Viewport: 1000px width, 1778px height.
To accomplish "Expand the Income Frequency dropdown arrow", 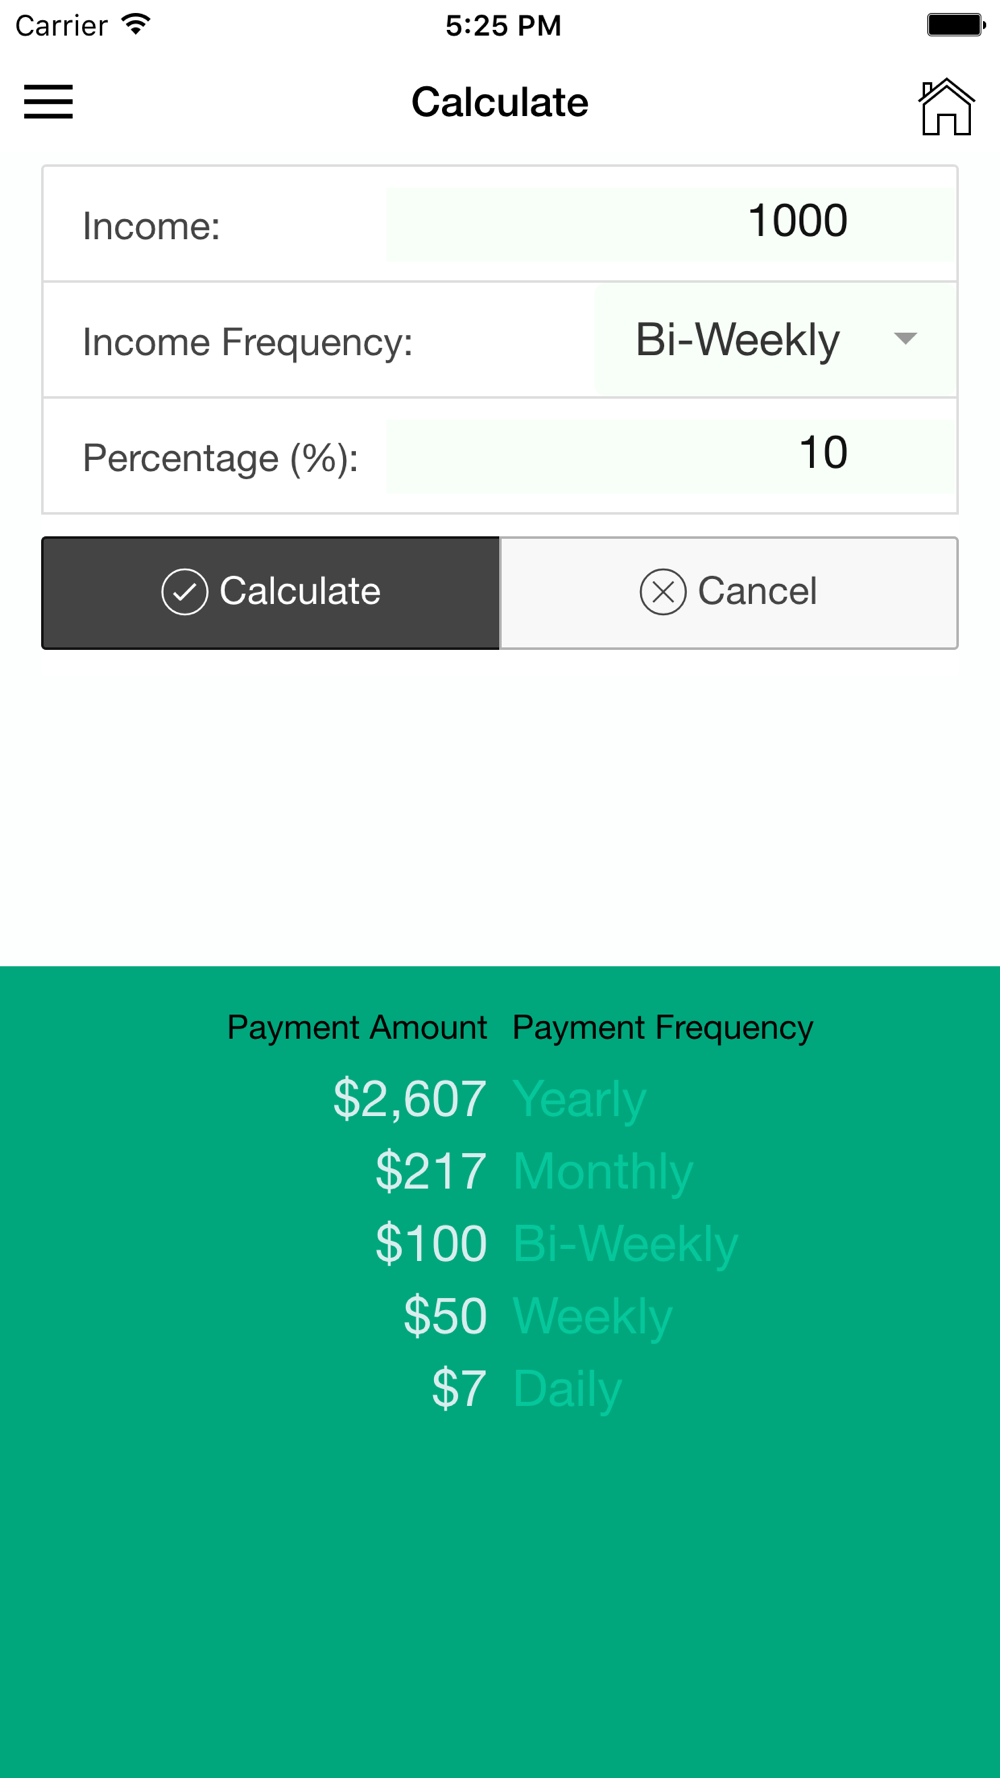I will (905, 339).
